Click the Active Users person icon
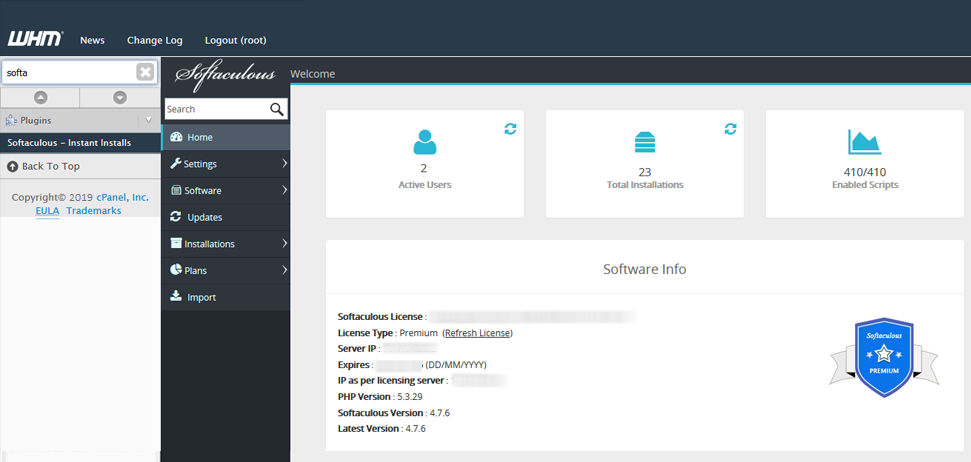 [425, 142]
